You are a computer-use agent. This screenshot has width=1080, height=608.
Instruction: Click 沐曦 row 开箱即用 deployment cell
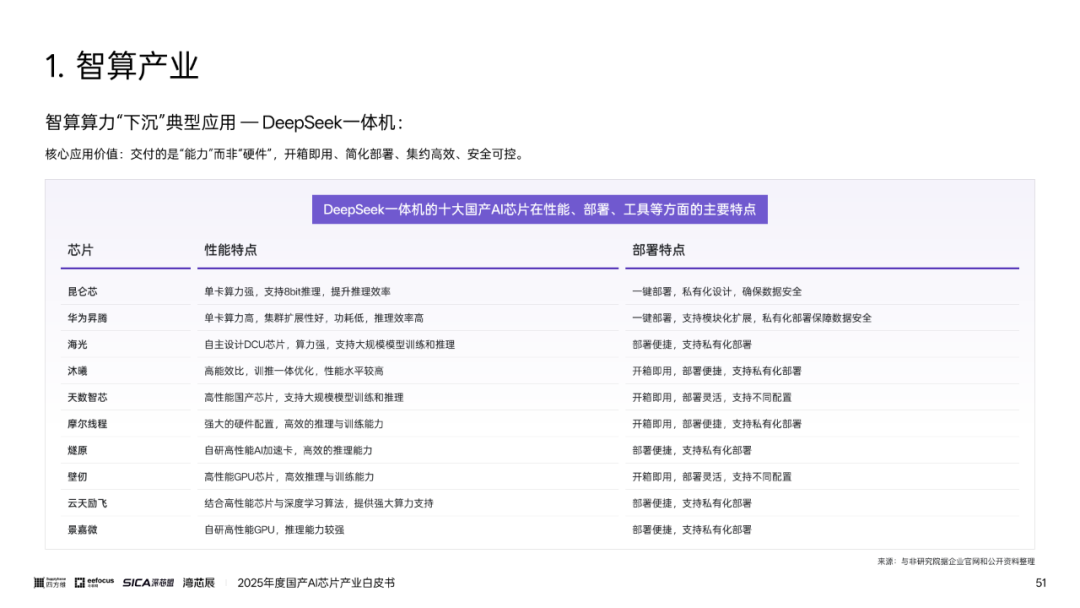[717, 371]
